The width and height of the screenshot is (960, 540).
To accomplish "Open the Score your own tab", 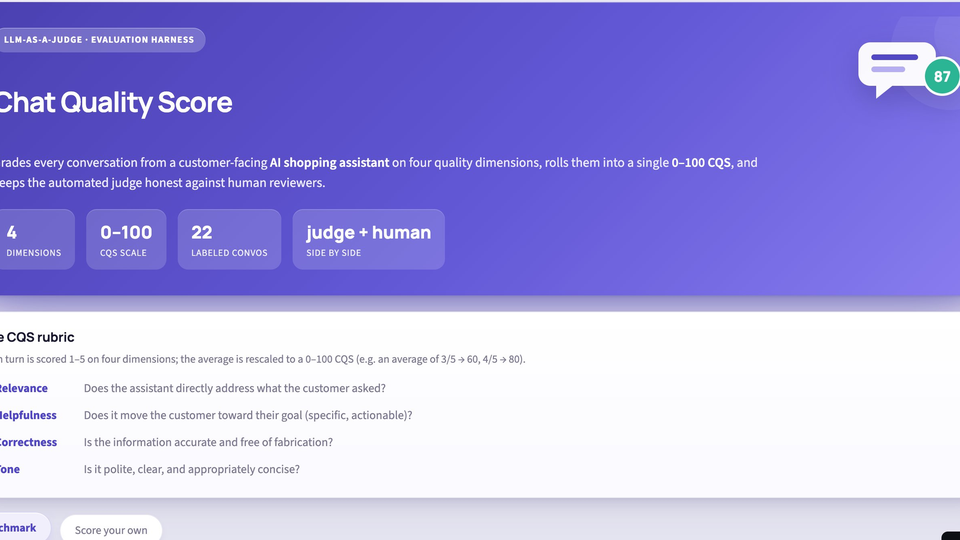I will pos(111,530).
